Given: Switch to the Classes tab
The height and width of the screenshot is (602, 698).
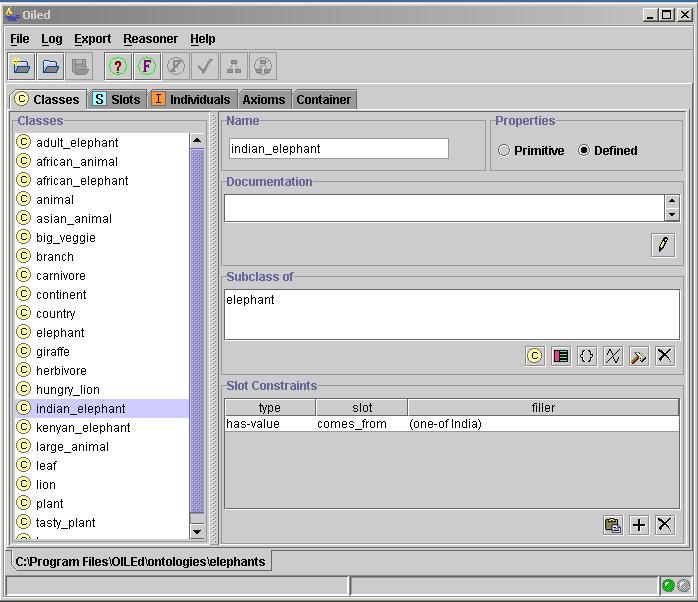Looking at the screenshot, I should [x=47, y=99].
